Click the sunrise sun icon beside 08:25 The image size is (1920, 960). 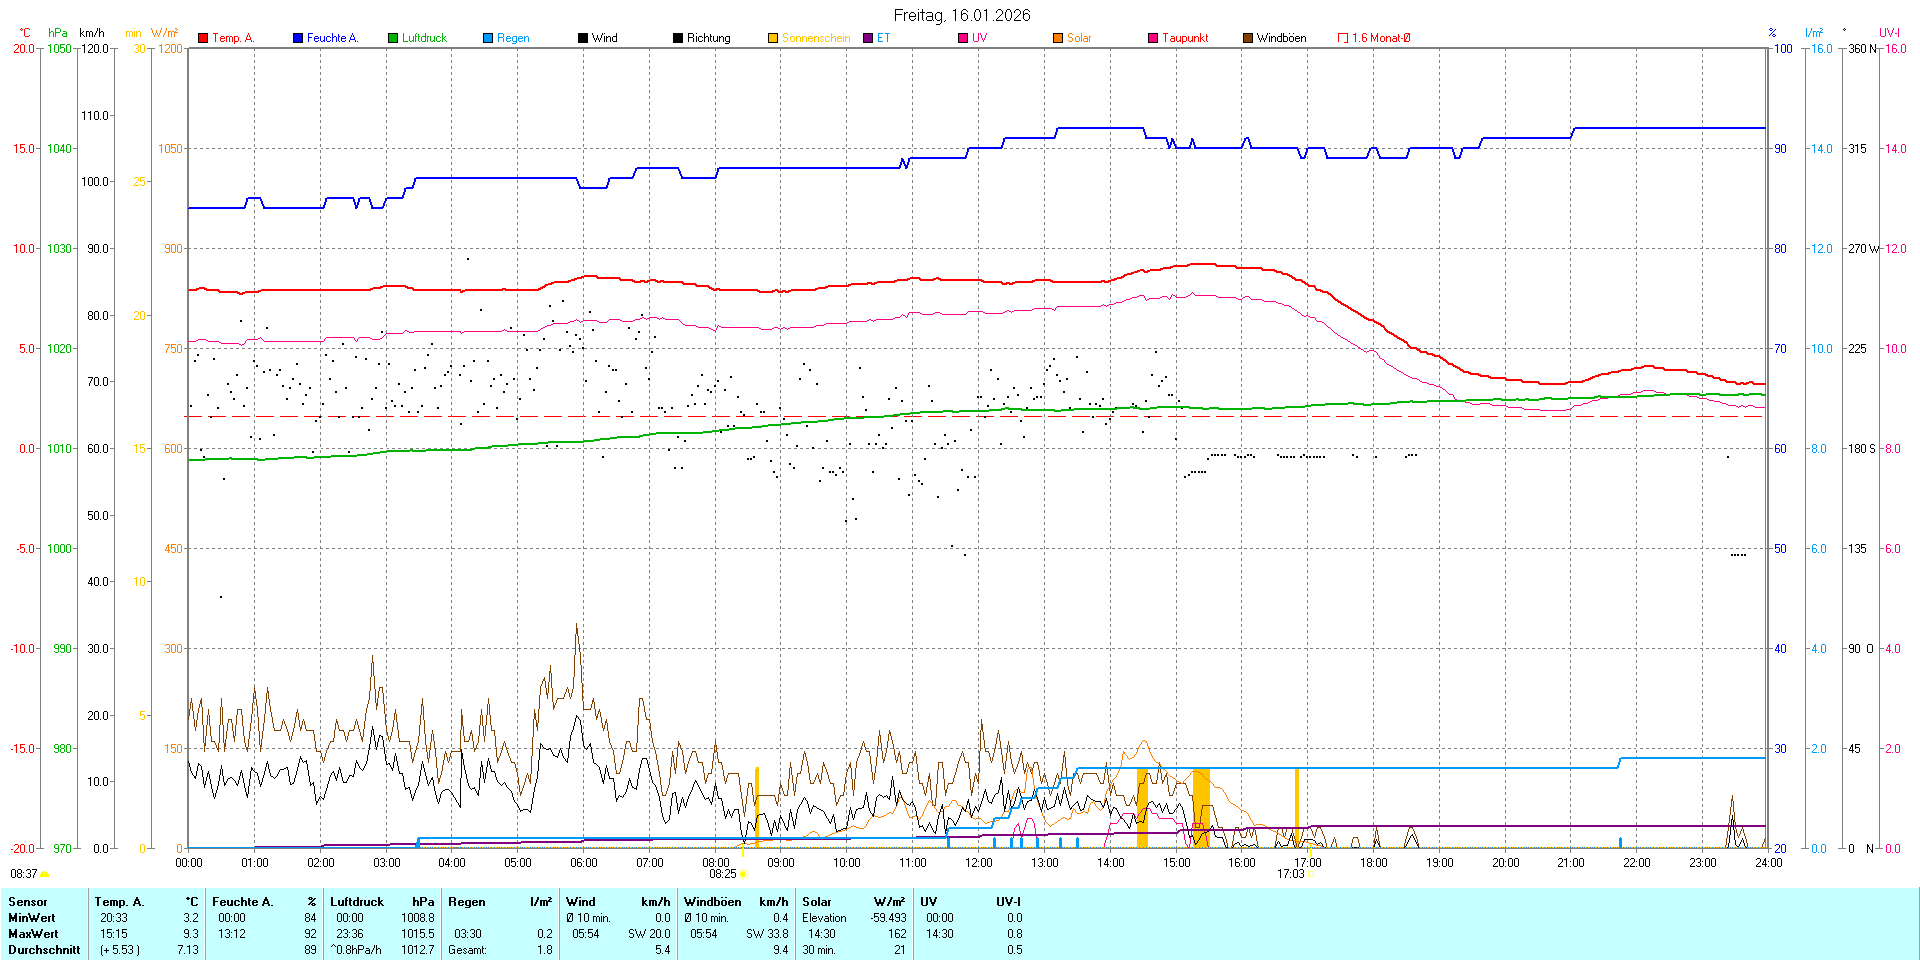pos(743,874)
